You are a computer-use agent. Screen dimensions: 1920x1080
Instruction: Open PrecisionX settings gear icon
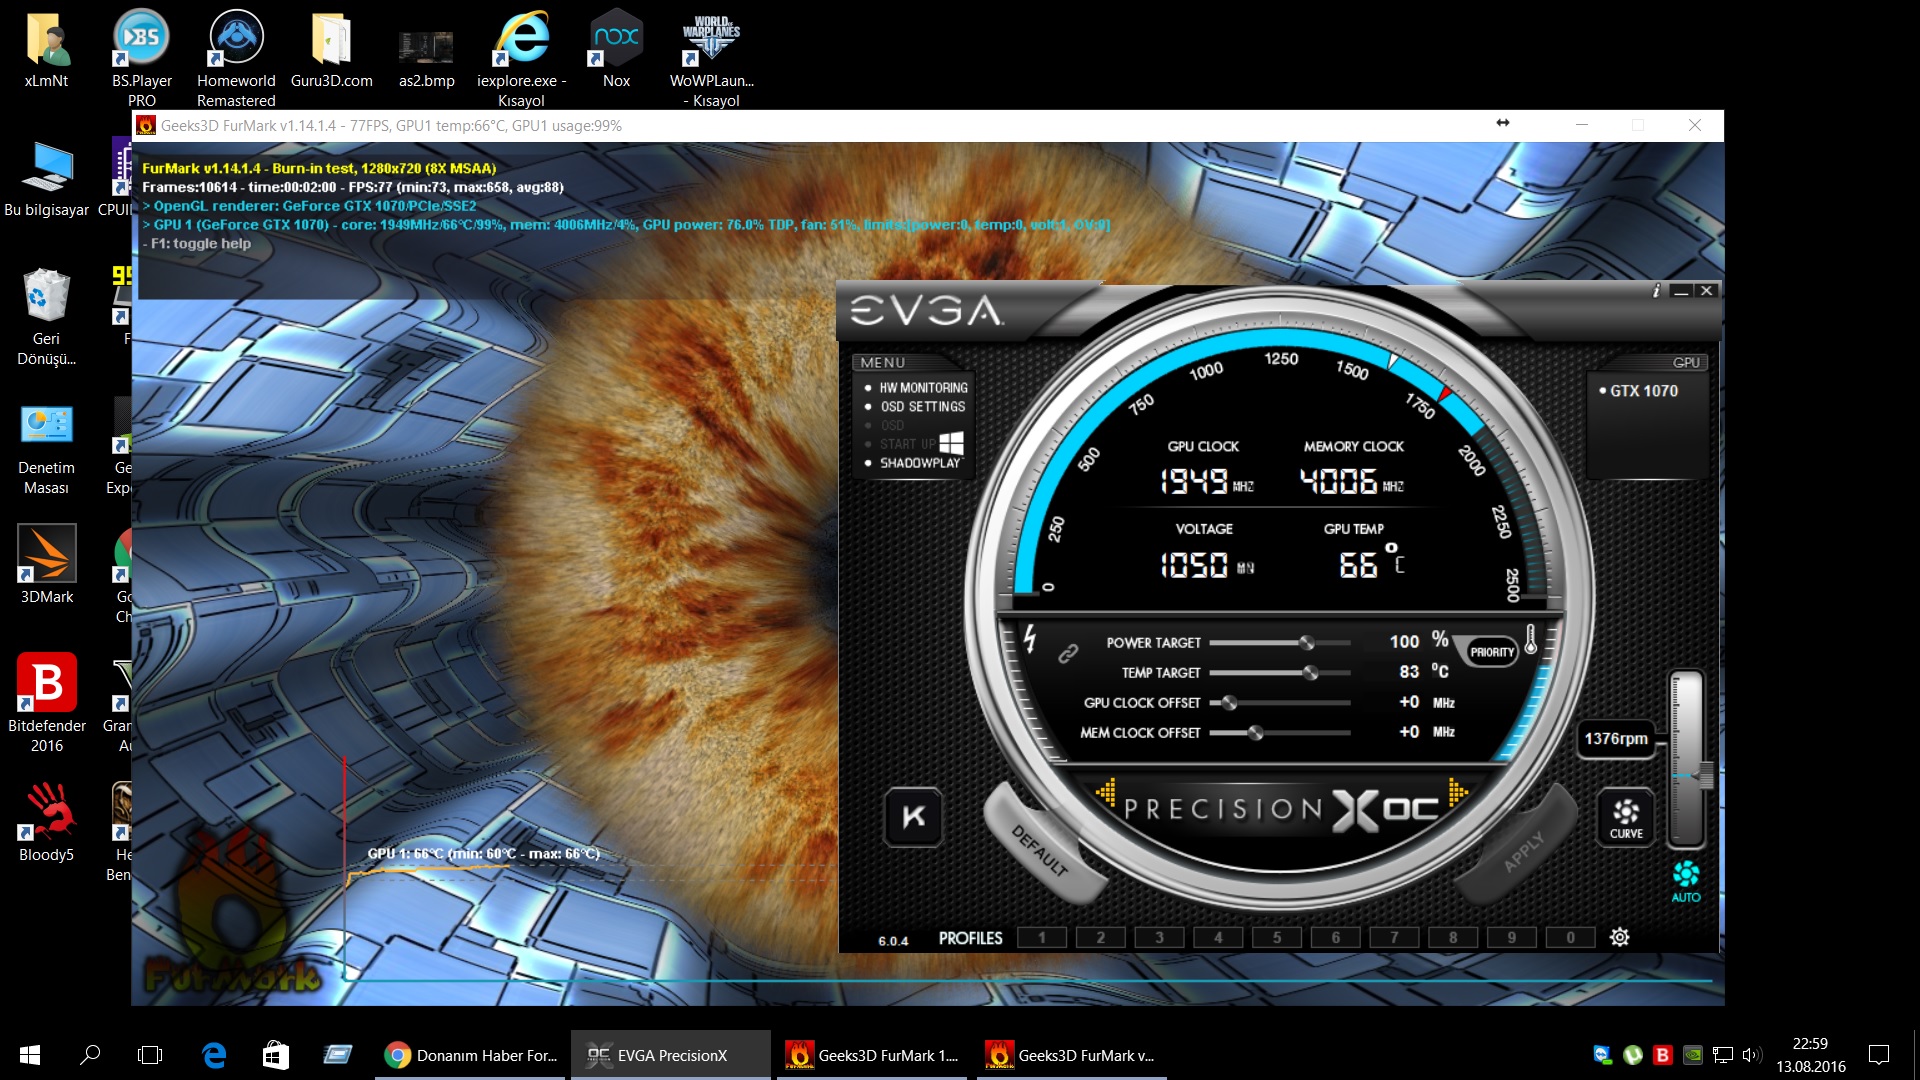click(x=1620, y=937)
